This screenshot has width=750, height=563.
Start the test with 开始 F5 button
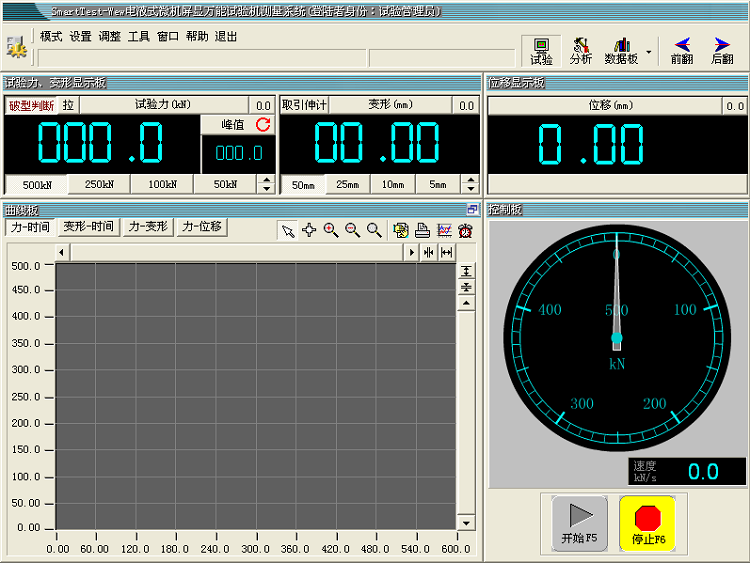pos(579,524)
